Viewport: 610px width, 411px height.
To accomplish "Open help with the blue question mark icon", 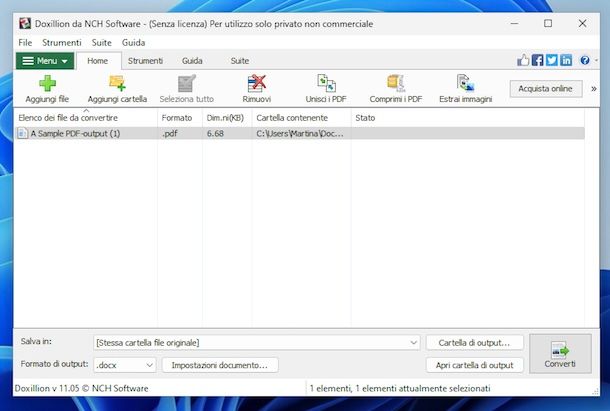I will tap(585, 60).
